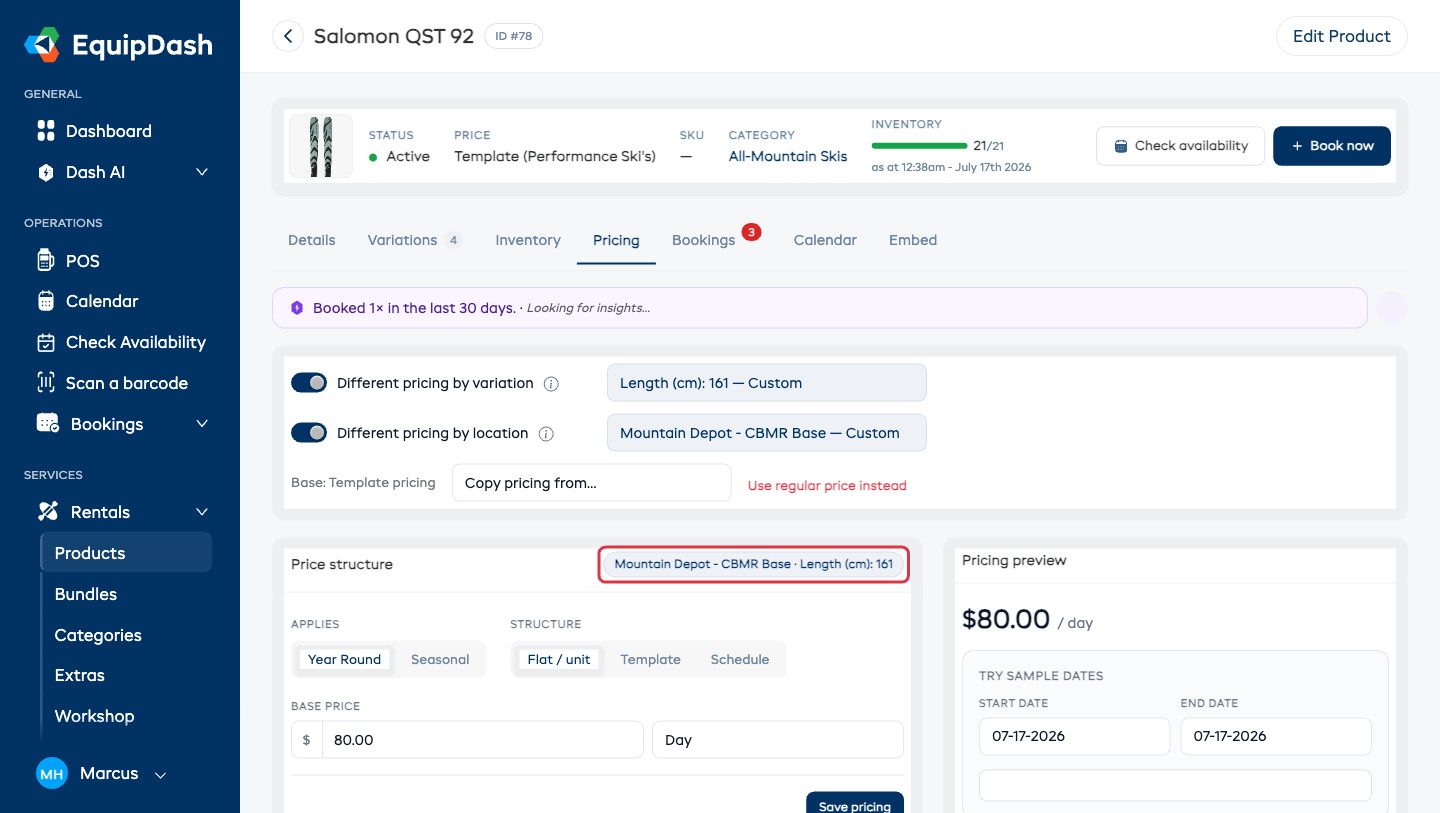Image resolution: width=1440 pixels, height=813 pixels.
Task: Click the green inventory progress bar
Action: [919, 146]
